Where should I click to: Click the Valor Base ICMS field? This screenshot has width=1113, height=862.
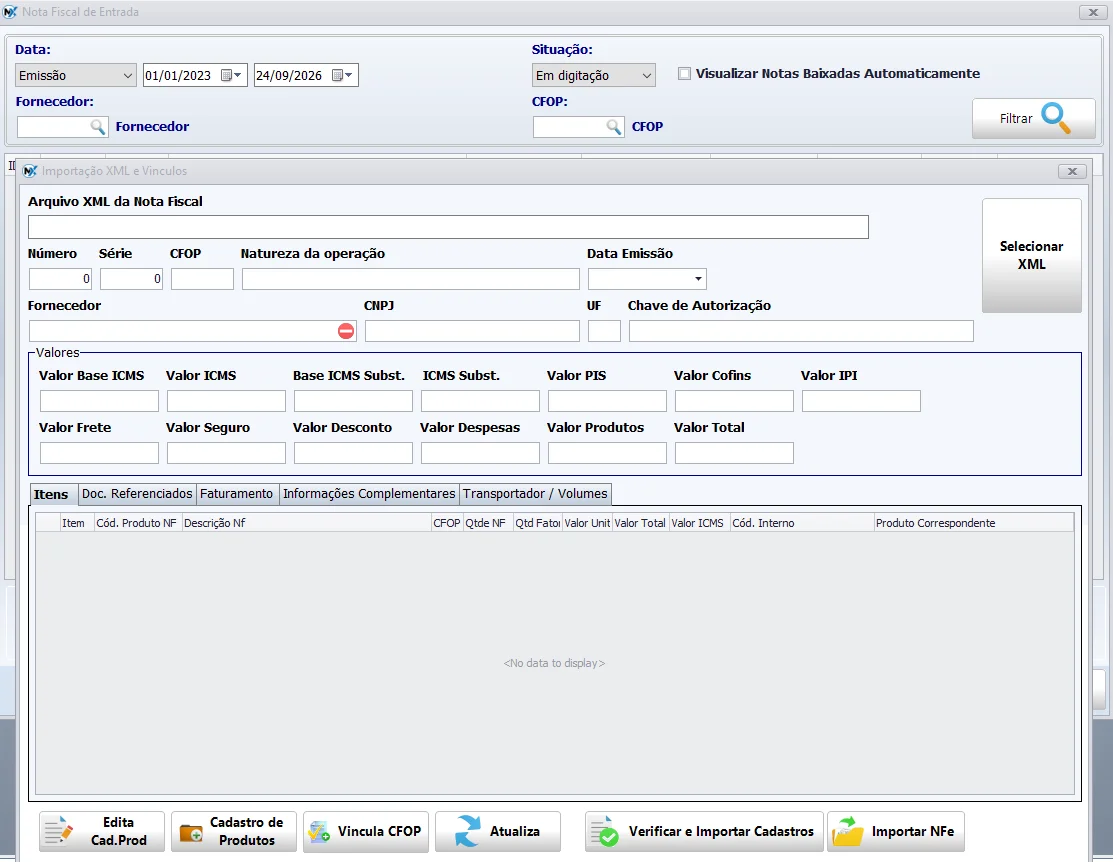pos(99,401)
